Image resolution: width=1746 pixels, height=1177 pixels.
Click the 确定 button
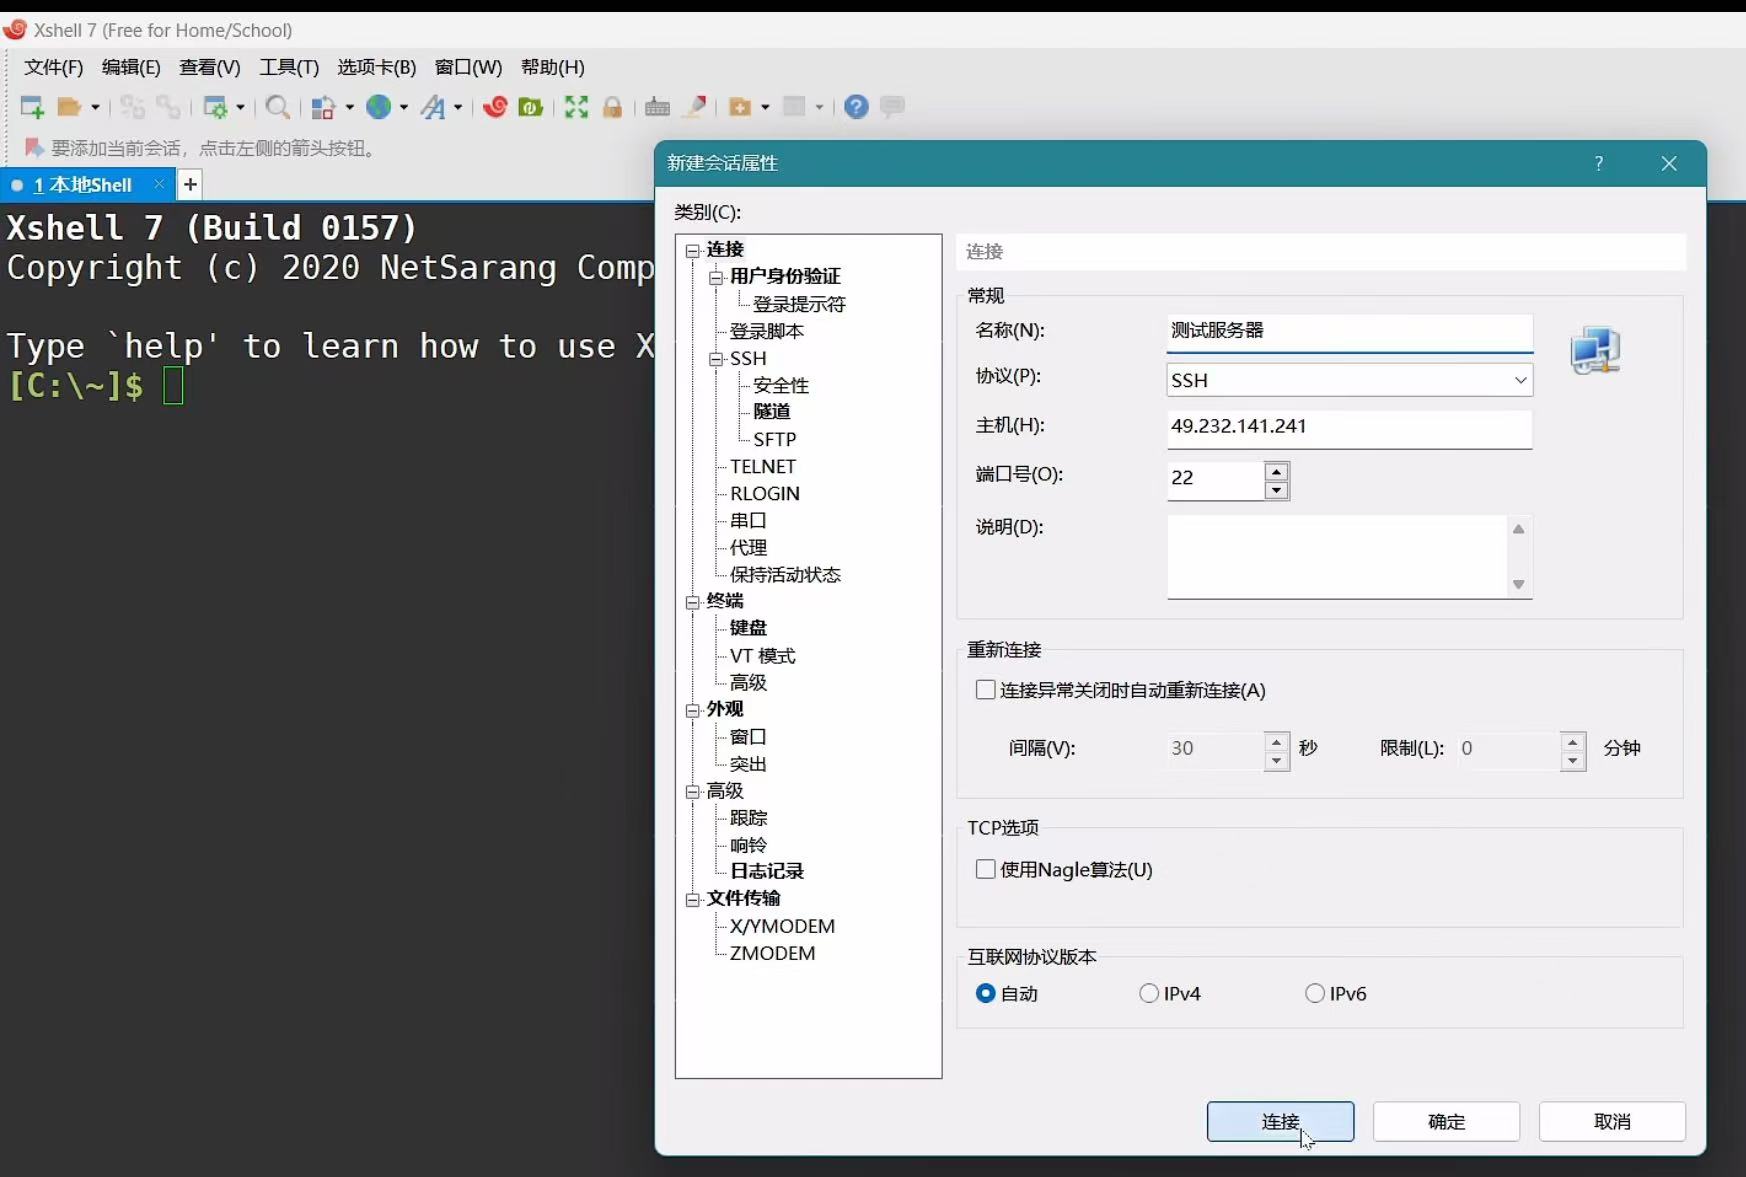[x=1446, y=1122]
